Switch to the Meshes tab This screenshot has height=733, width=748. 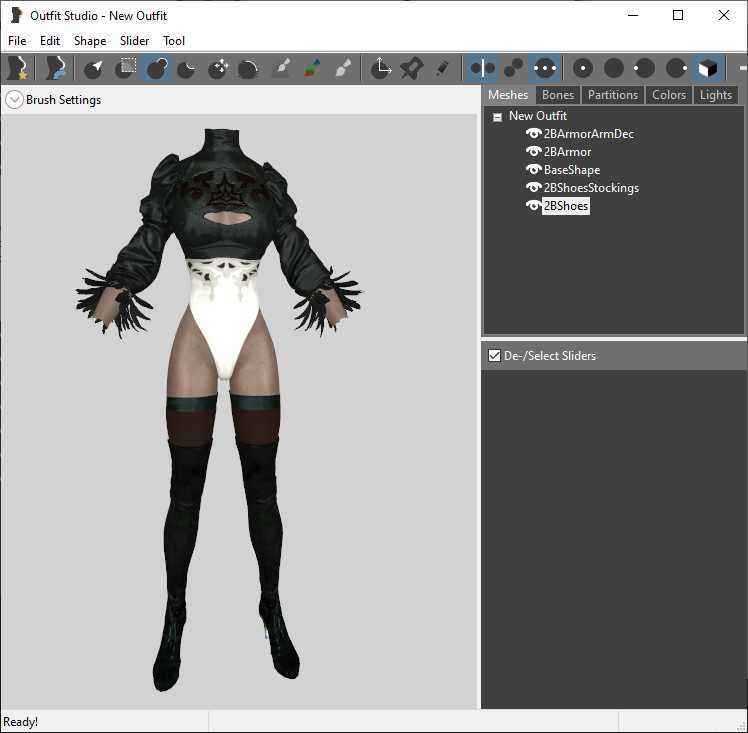pos(508,95)
